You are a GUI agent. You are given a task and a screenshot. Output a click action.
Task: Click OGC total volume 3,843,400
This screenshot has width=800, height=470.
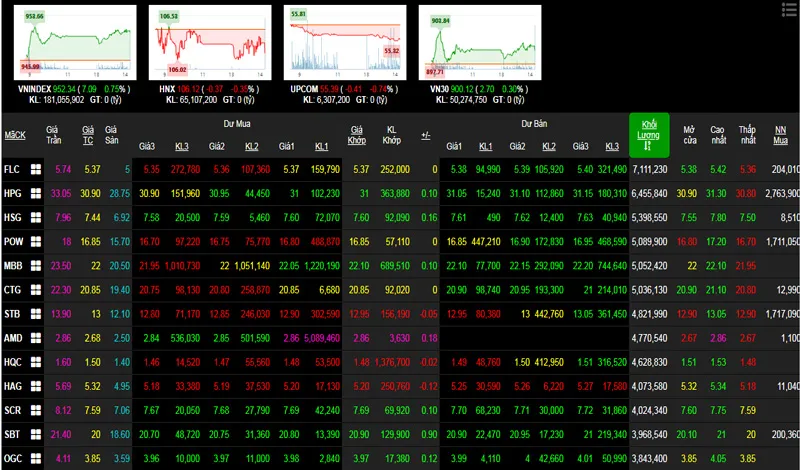pos(649,458)
